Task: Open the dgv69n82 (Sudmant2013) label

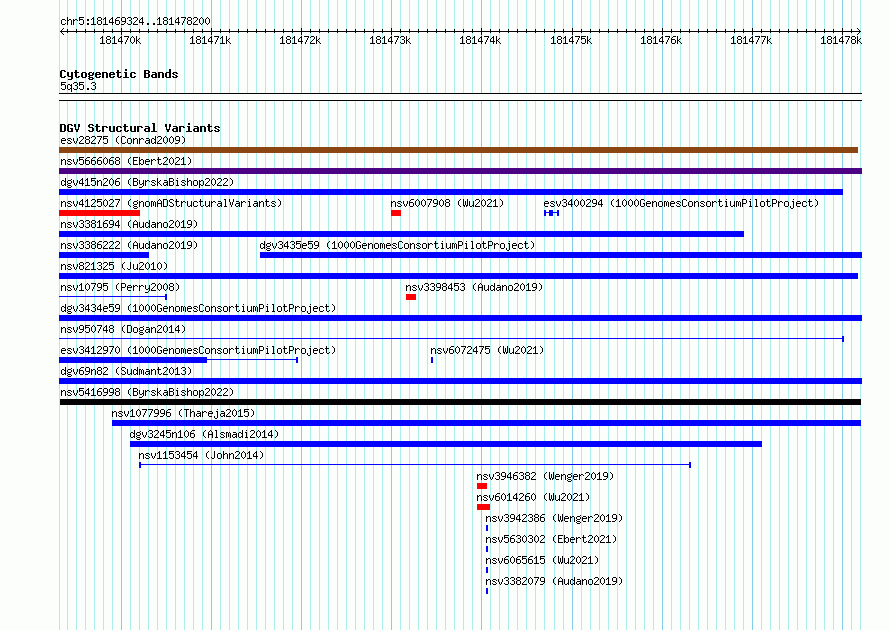Action: point(126,371)
